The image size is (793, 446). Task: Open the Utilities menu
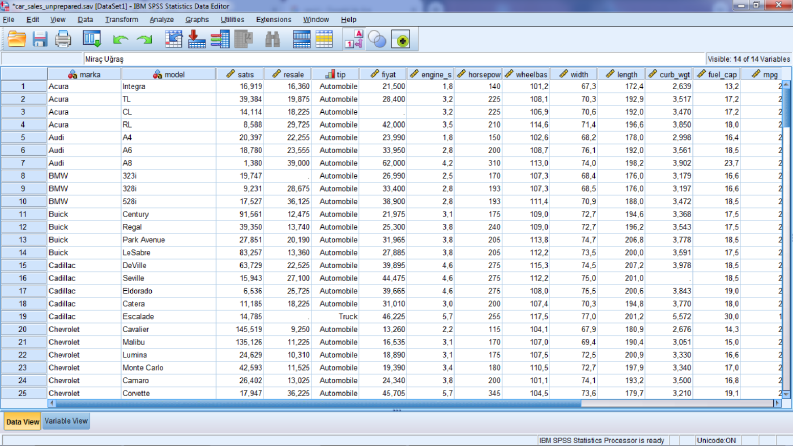click(x=232, y=19)
